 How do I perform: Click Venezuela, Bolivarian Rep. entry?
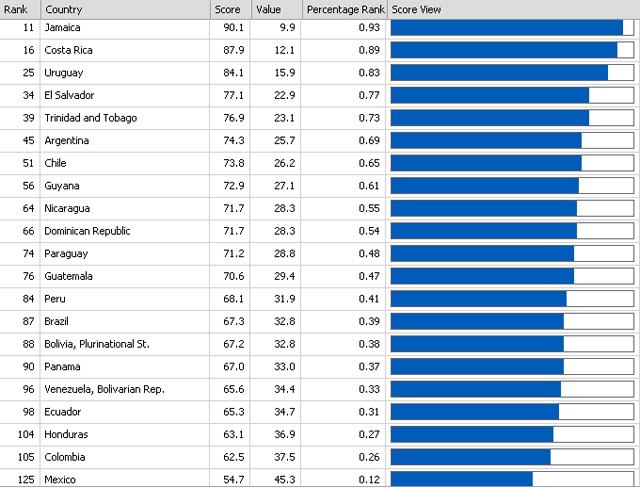pyautogui.click(x=104, y=389)
